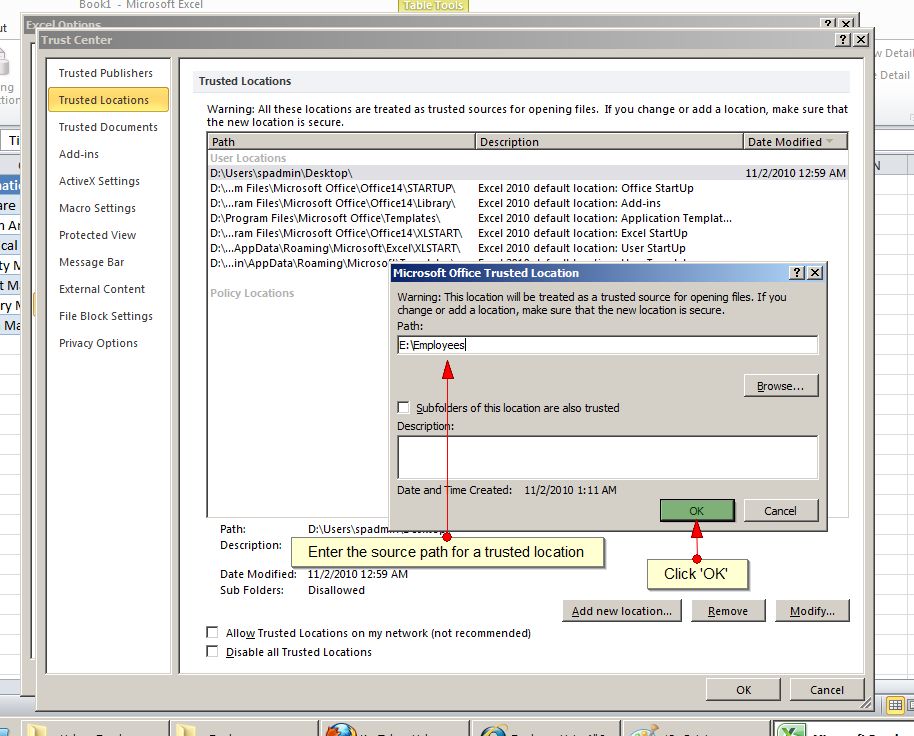
Task: Go to Add-ins settings
Action: 79,154
